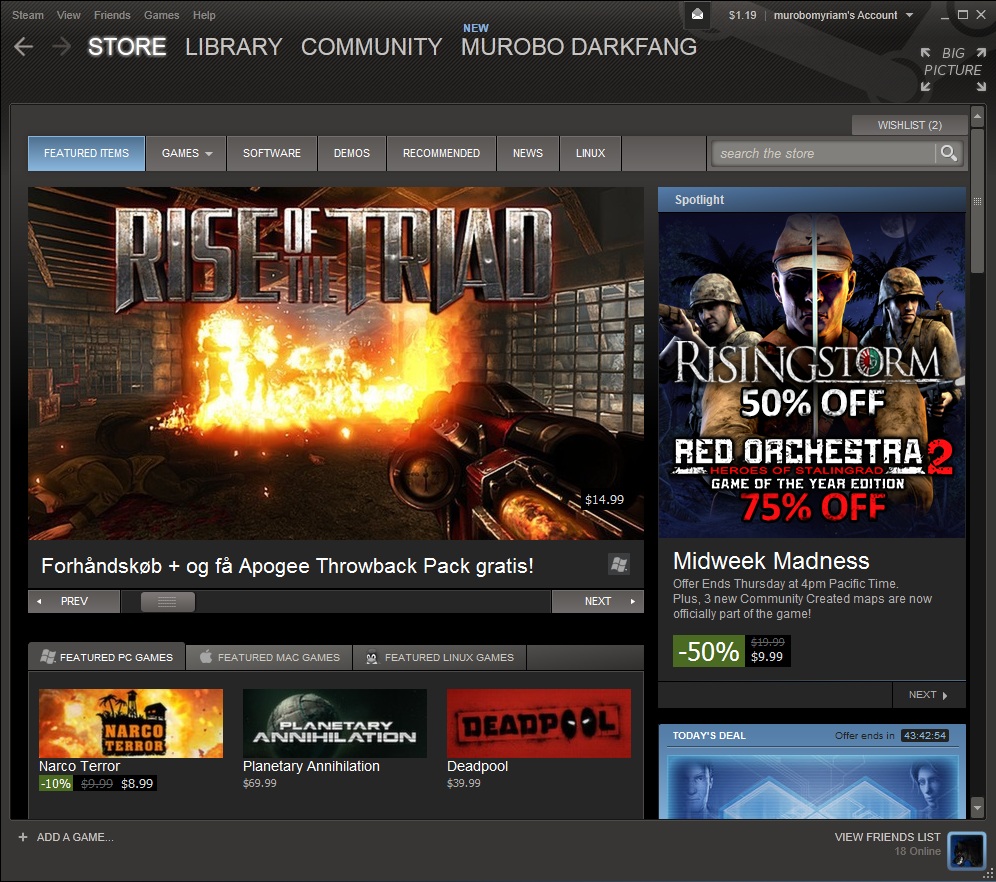Click the $1.19 wallet balance
The image size is (996, 882).
[742, 15]
